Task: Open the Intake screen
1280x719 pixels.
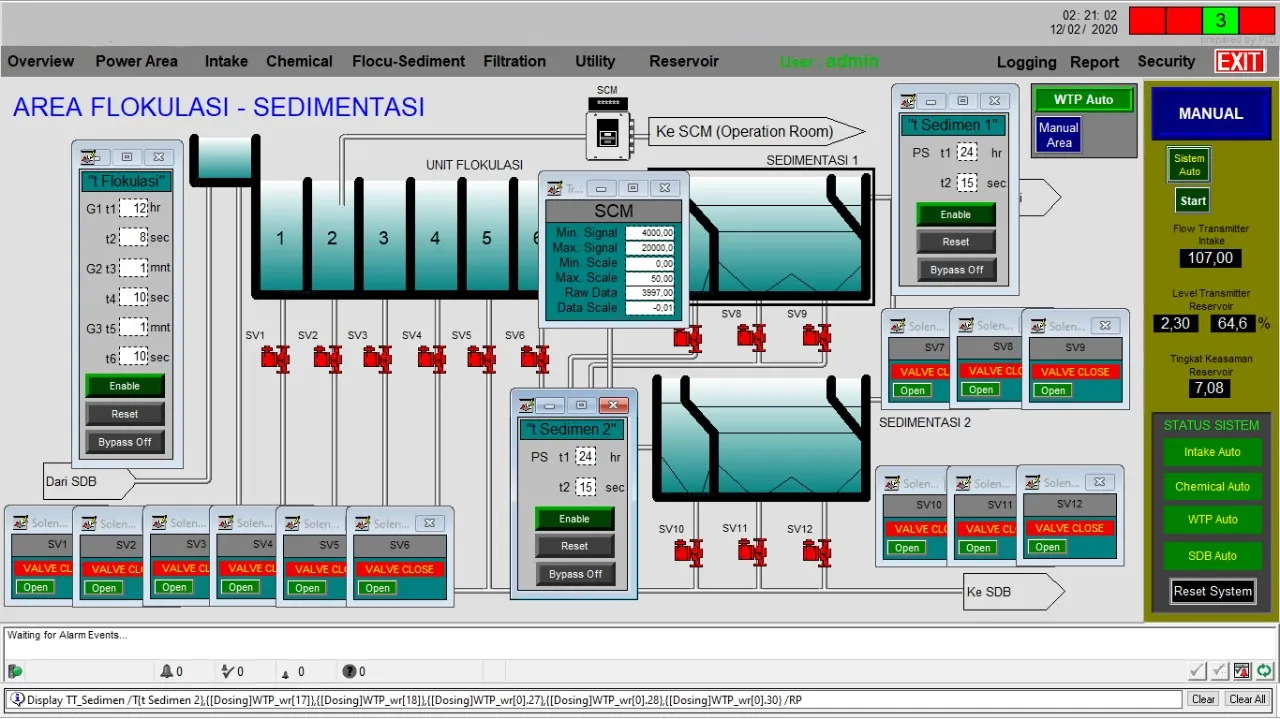Action: click(x=226, y=61)
